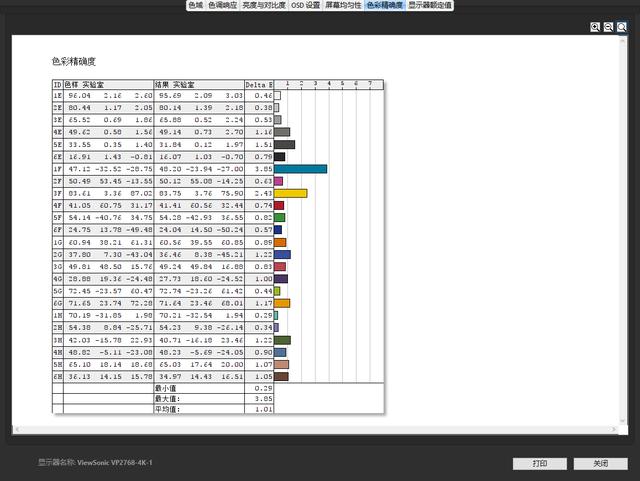Click the orange bar for row 1G
This screenshot has height=481, width=640.
click(280, 242)
